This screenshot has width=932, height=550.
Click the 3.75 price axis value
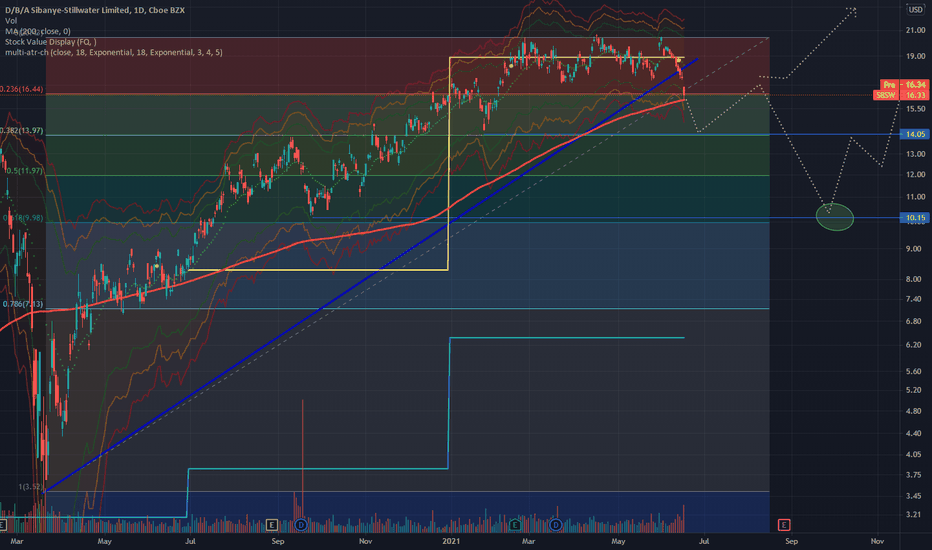pos(915,475)
